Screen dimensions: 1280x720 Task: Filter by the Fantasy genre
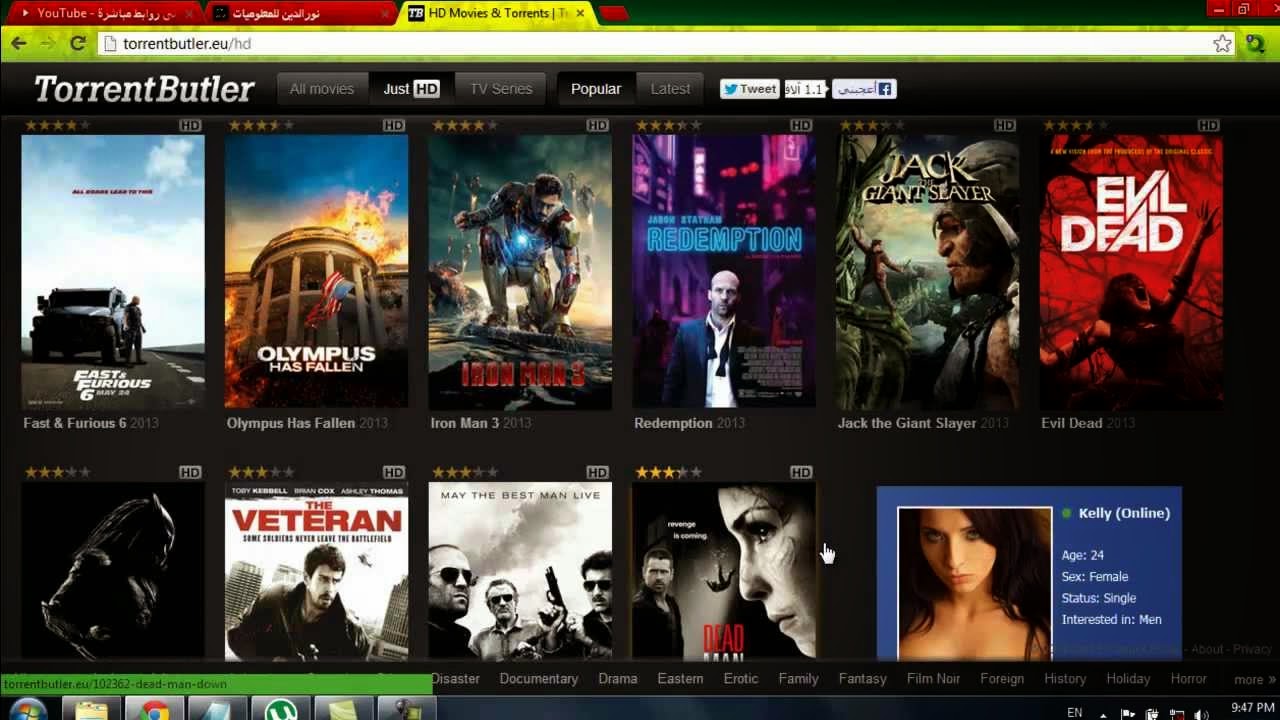[863, 679]
